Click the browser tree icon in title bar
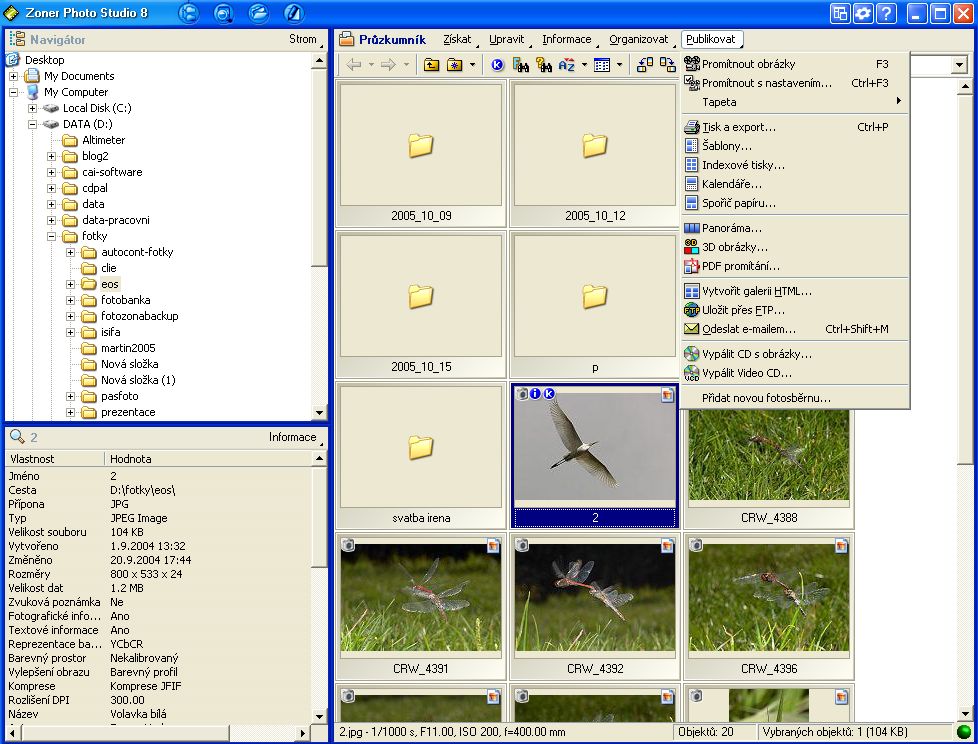This screenshot has height=744, width=978. 188,13
